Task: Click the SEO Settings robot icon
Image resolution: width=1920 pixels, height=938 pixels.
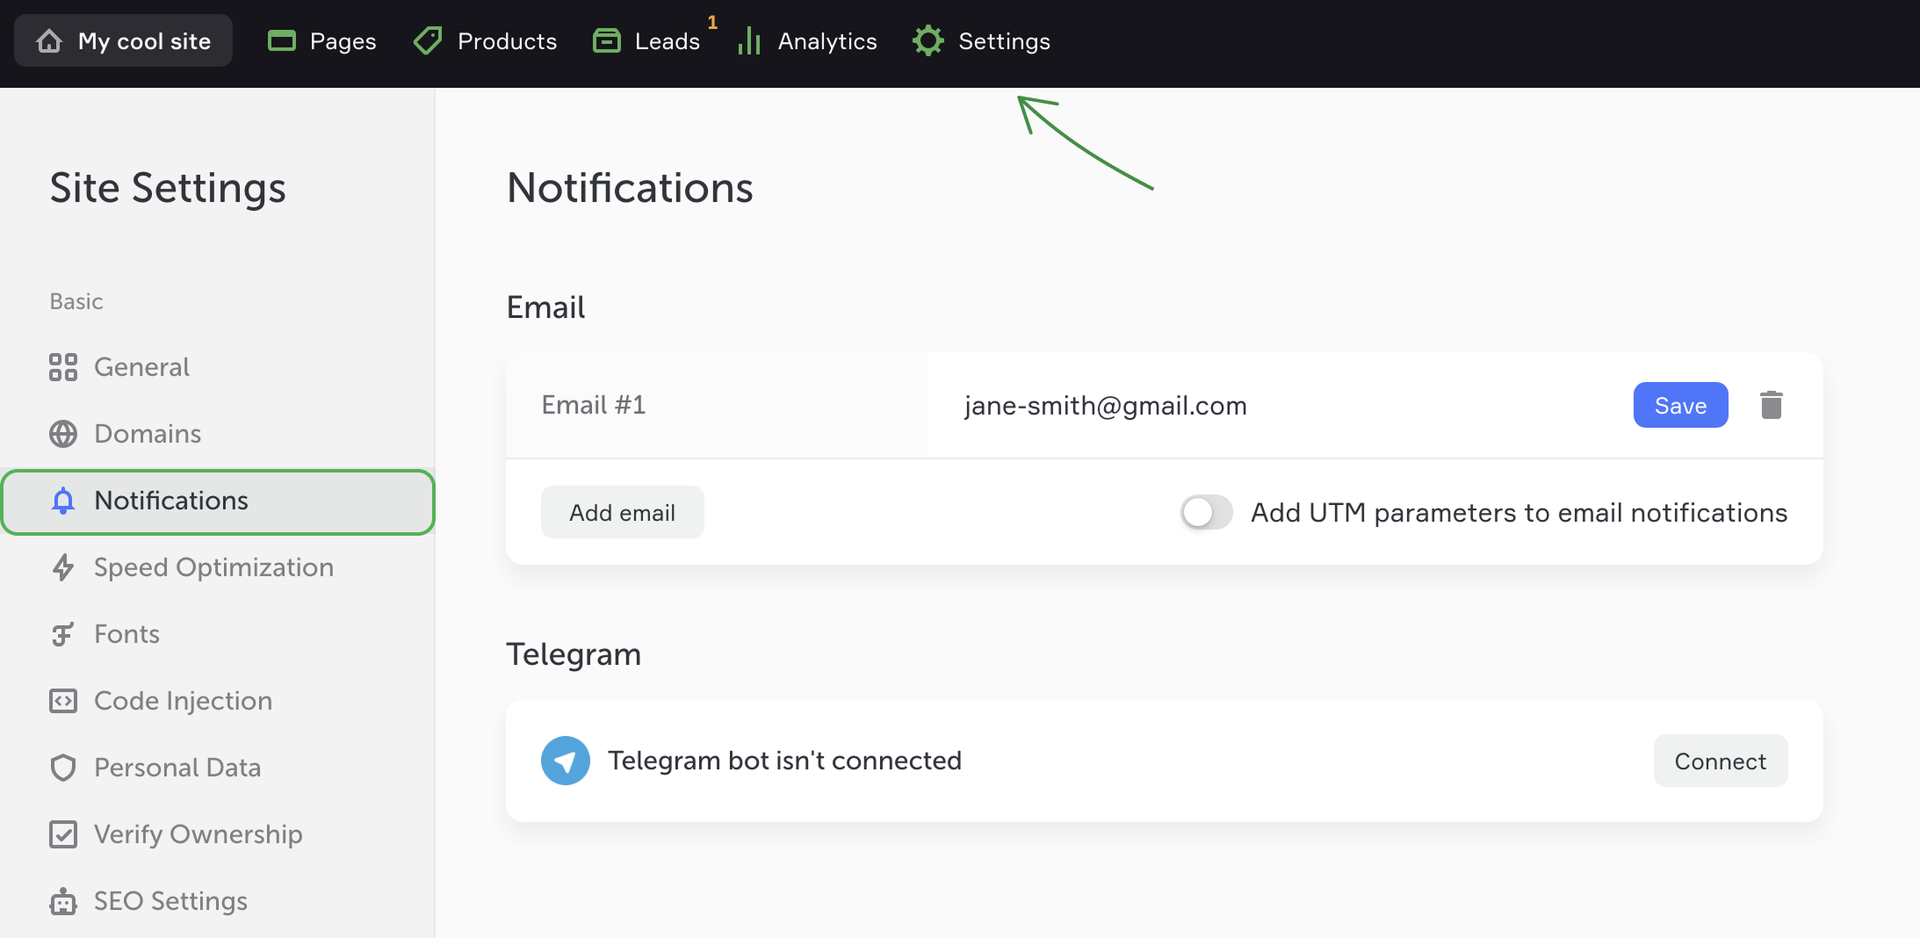Action: (x=63, y=902)
